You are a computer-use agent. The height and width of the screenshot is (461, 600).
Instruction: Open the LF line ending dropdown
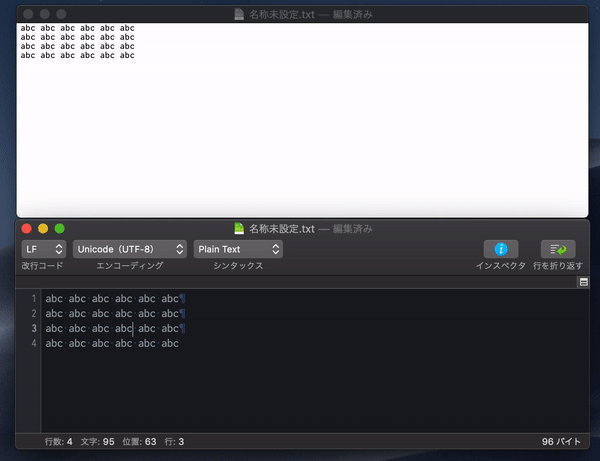point(44,249)
